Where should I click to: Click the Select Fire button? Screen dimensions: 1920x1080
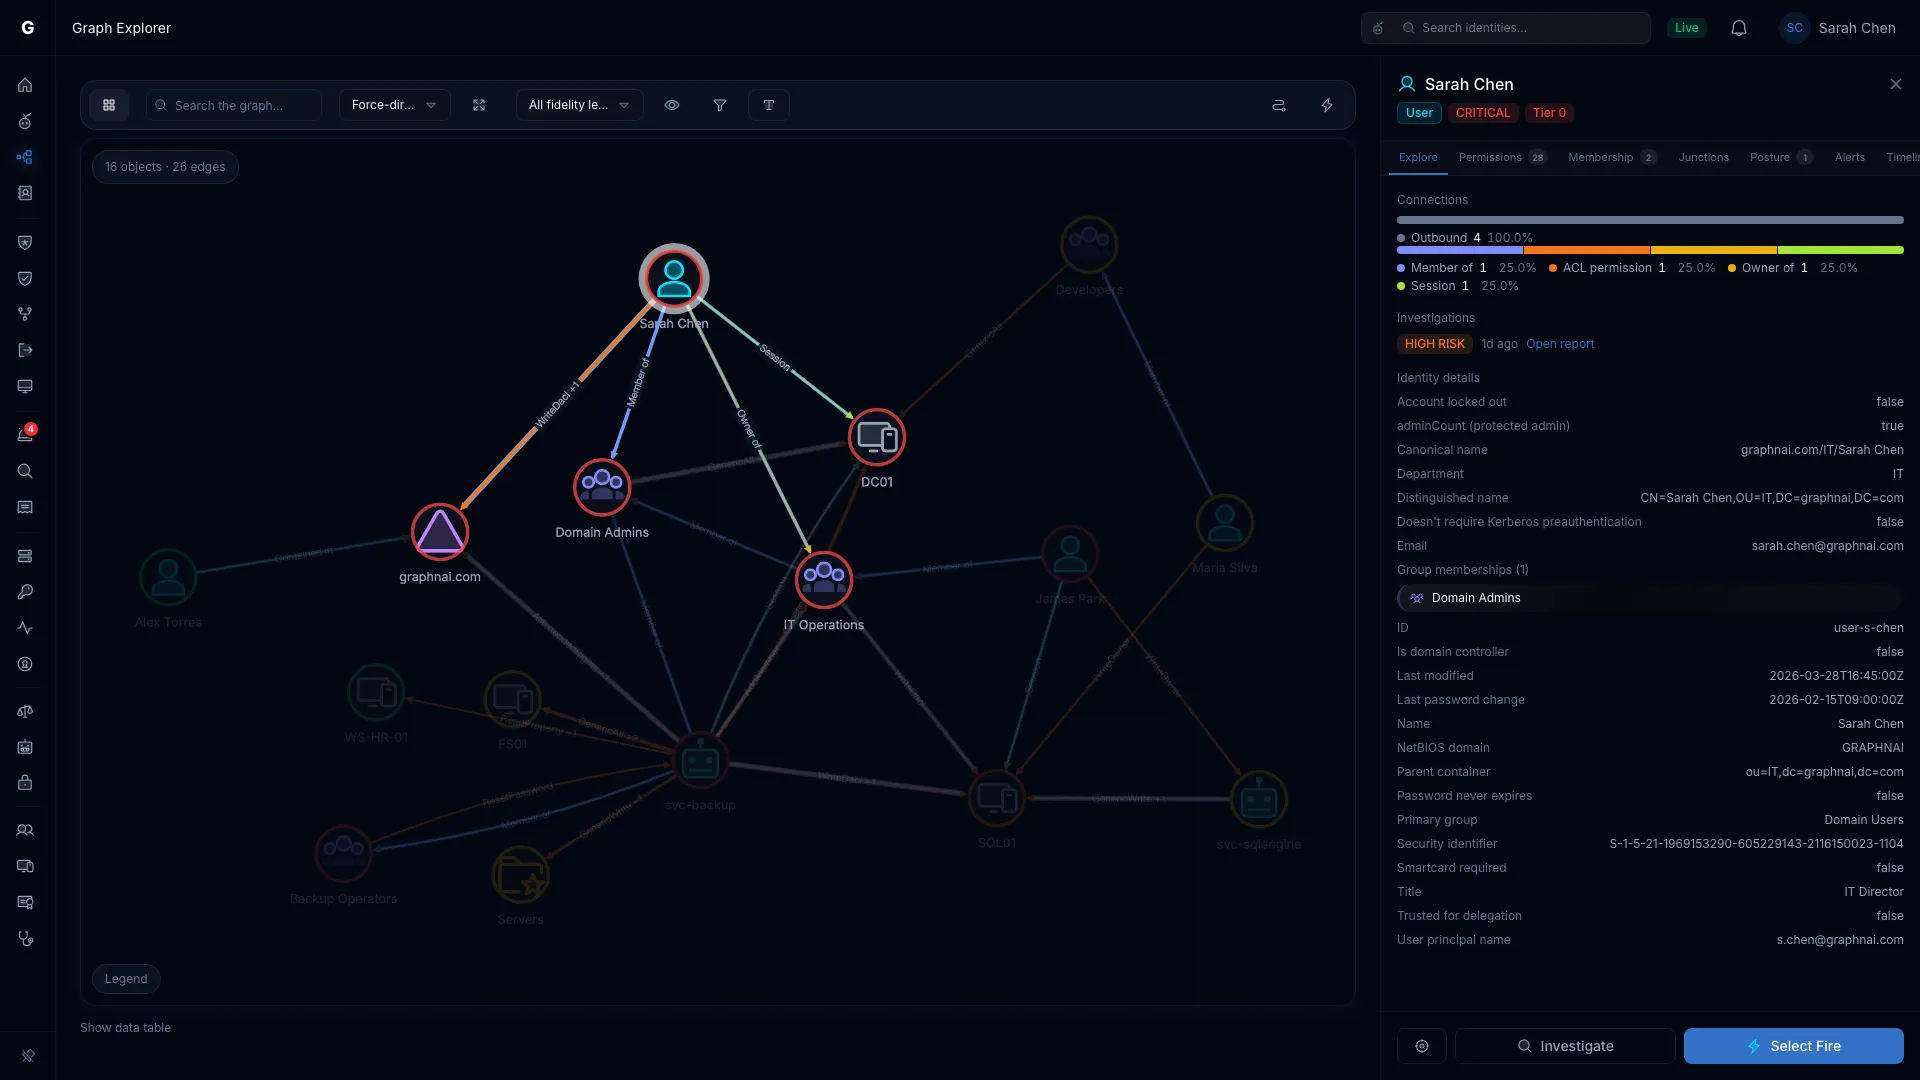(x=1793, y=1046)
